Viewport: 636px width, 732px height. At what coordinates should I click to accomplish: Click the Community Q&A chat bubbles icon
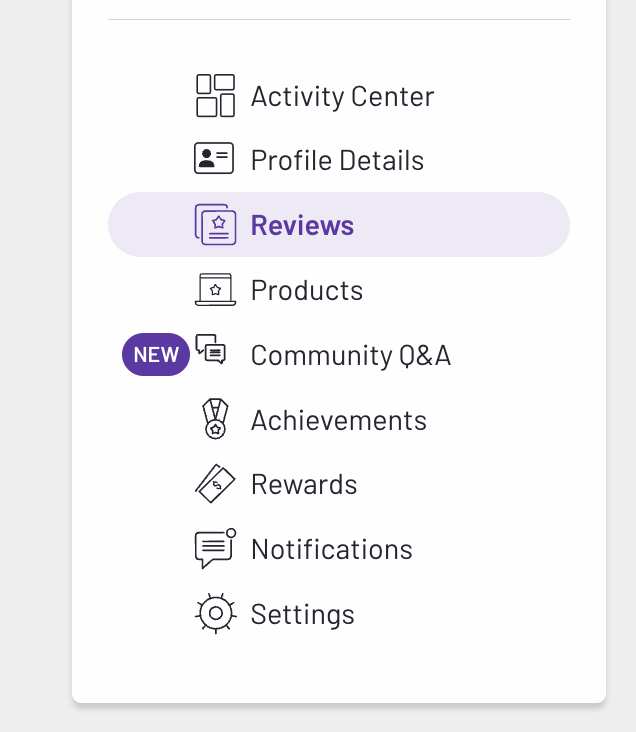[x=211, y=349]
